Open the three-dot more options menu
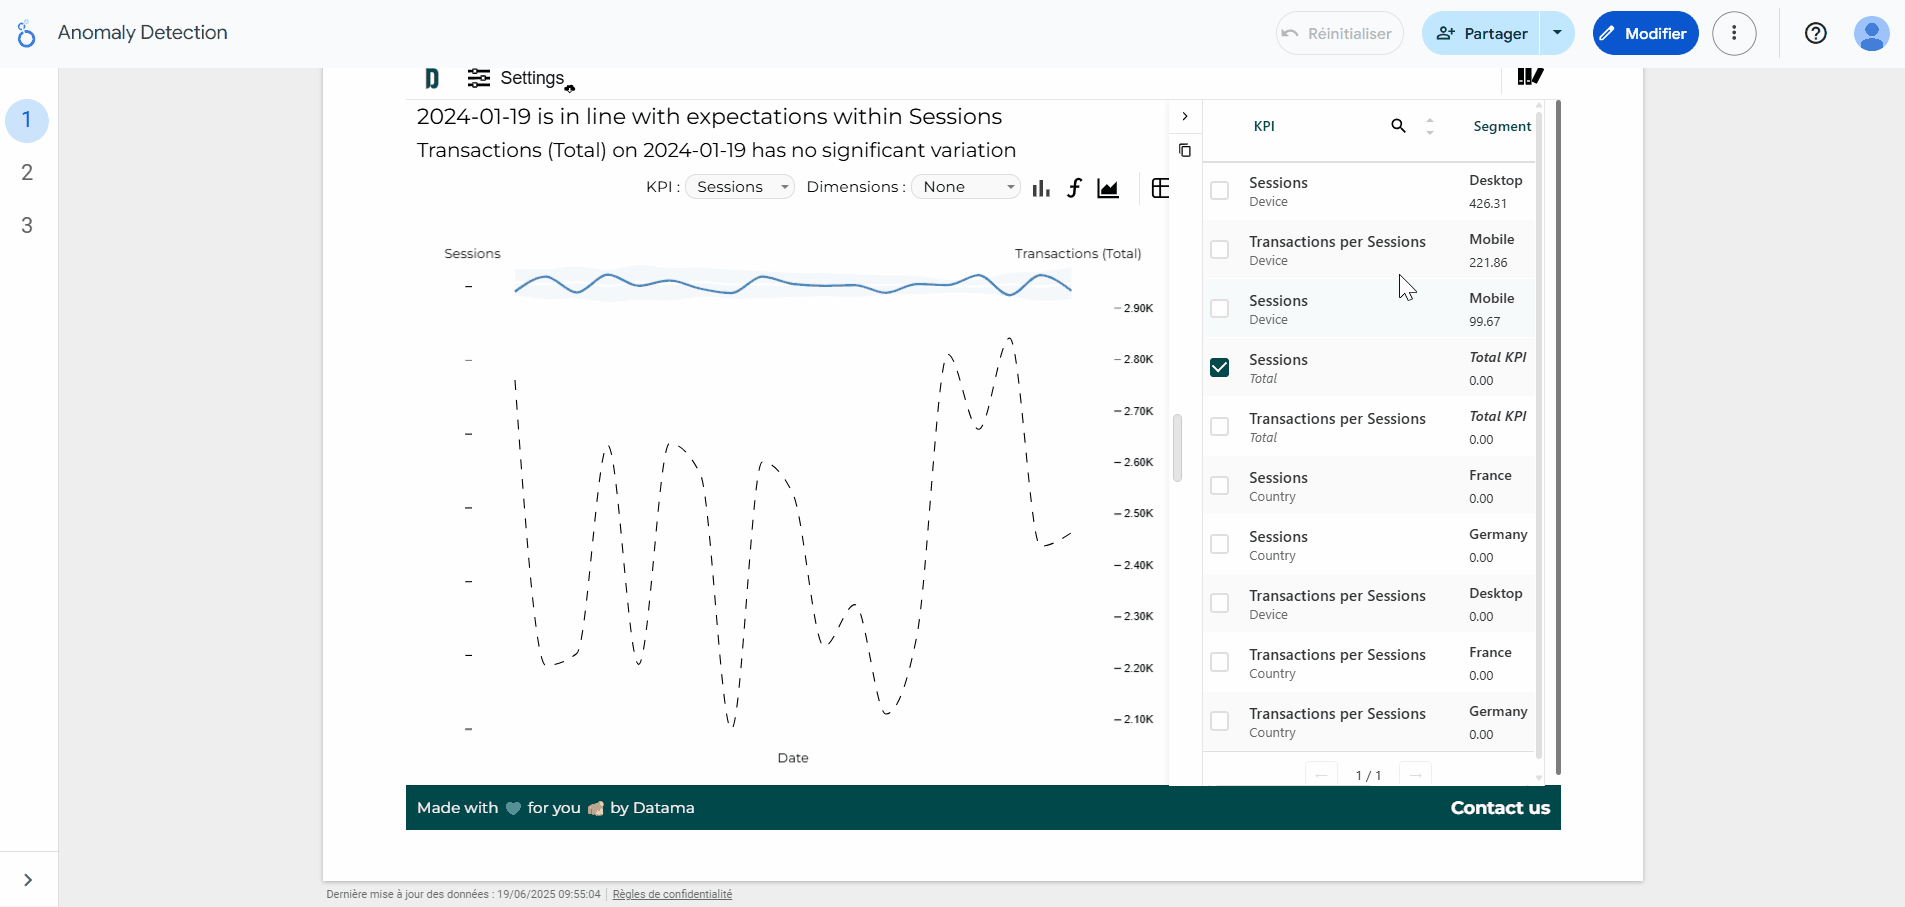The image size is (1905, 907). click(x=1734, y=33)
